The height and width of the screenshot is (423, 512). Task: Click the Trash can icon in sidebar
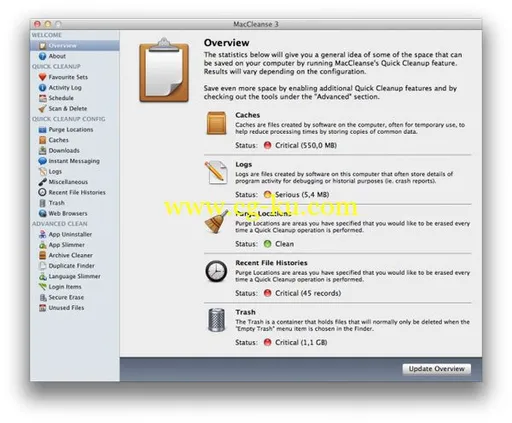(x=42, y=203)
